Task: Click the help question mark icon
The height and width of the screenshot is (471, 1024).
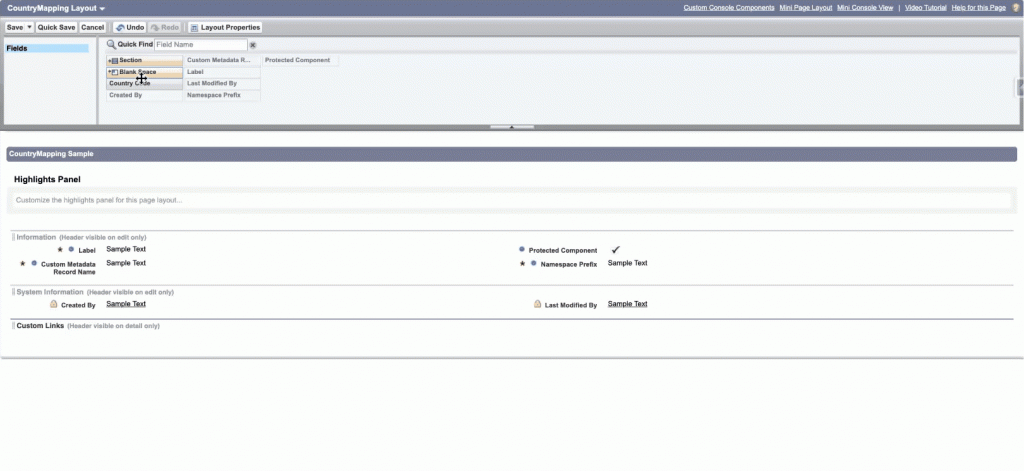Action: 1016,8
